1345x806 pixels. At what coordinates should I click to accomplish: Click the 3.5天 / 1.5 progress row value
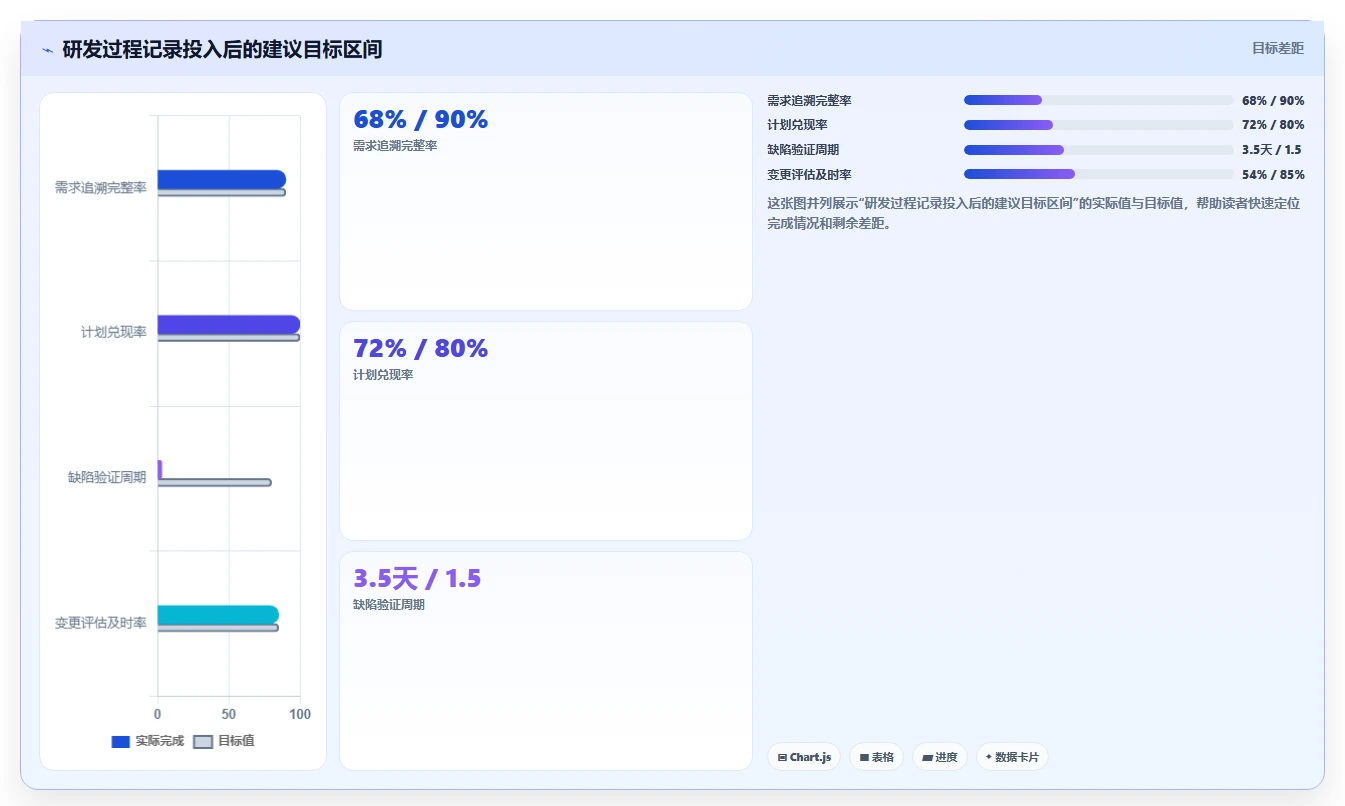[x=1271, y=150]
